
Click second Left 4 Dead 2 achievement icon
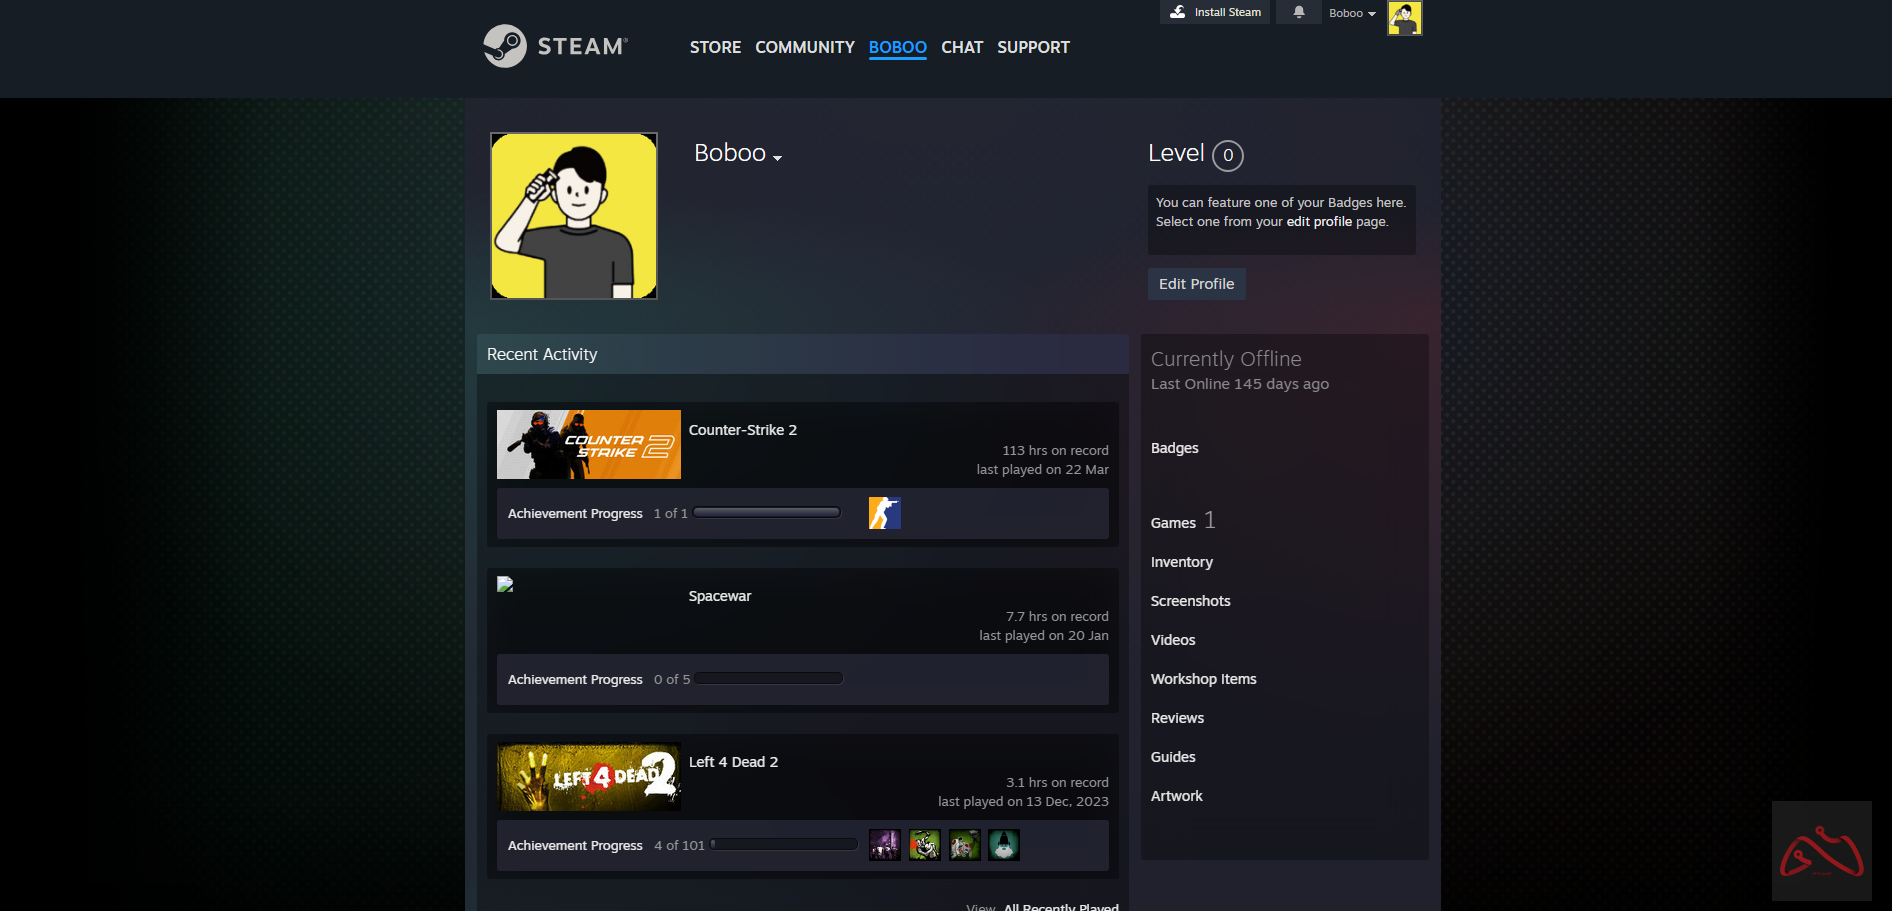[924, 845]
